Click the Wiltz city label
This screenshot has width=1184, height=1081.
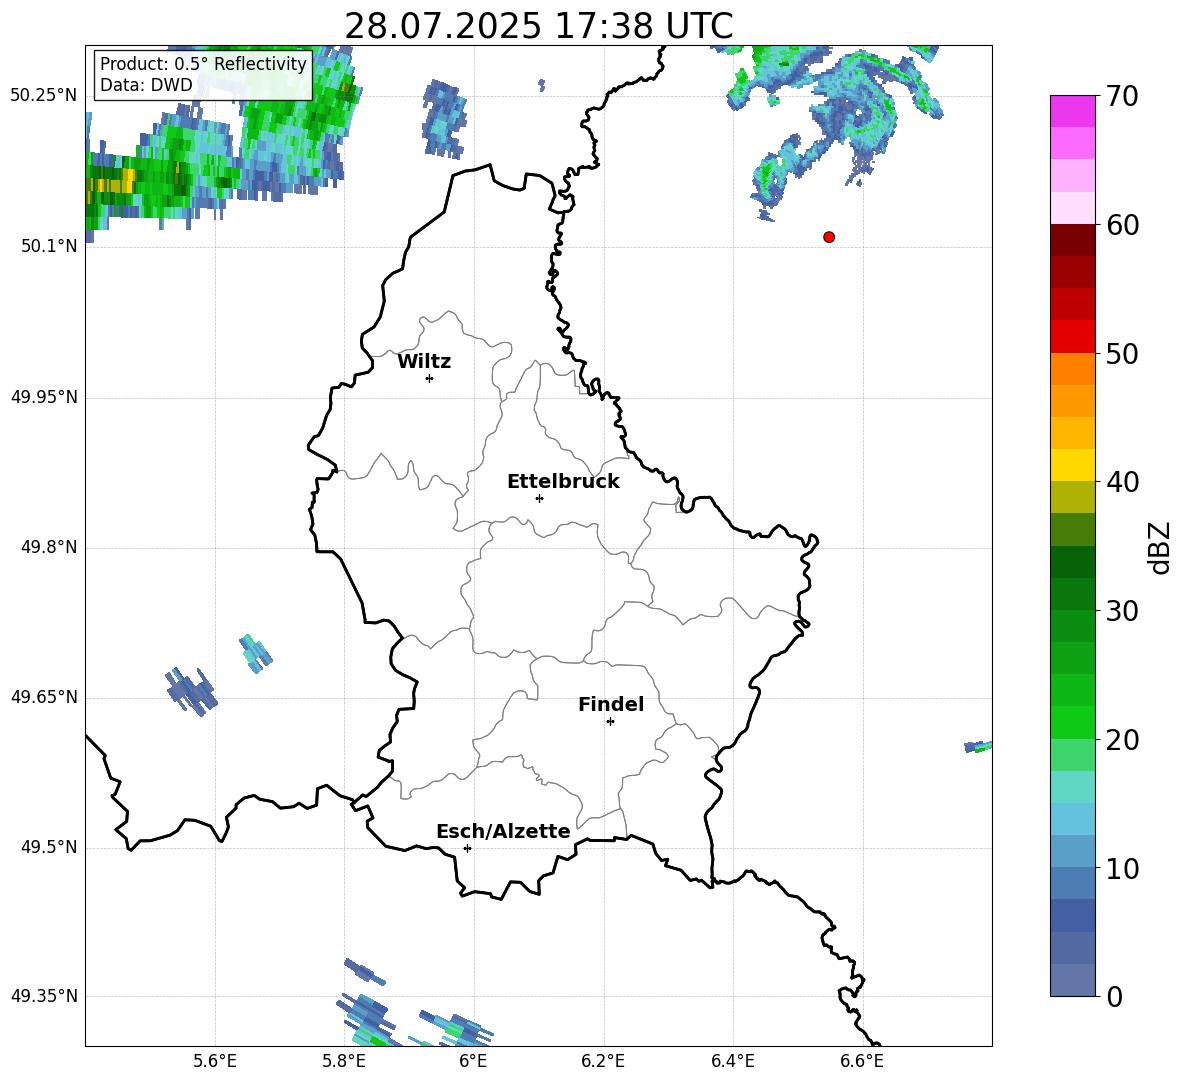pyautogui.click(x=424, y=362)
